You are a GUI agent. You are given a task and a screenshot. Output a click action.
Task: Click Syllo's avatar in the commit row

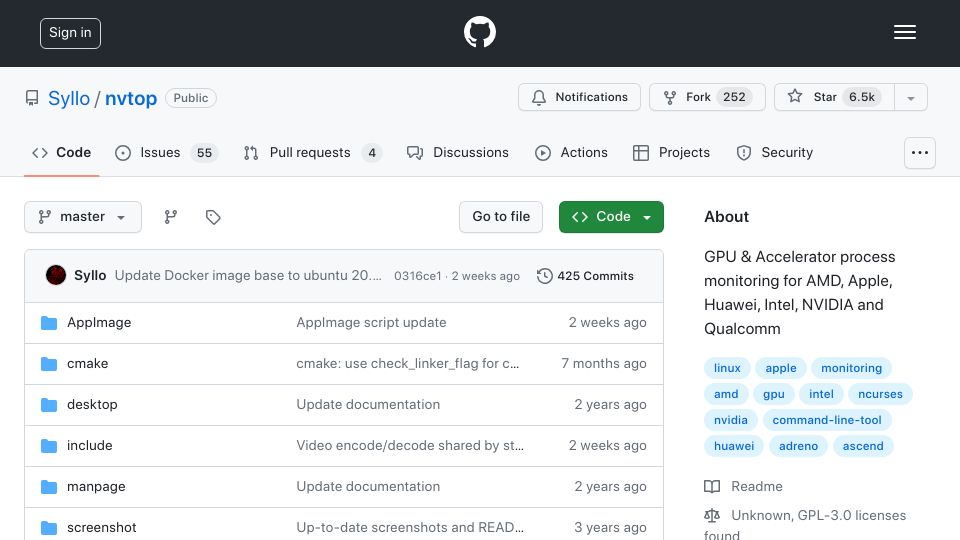pos(56,276)
